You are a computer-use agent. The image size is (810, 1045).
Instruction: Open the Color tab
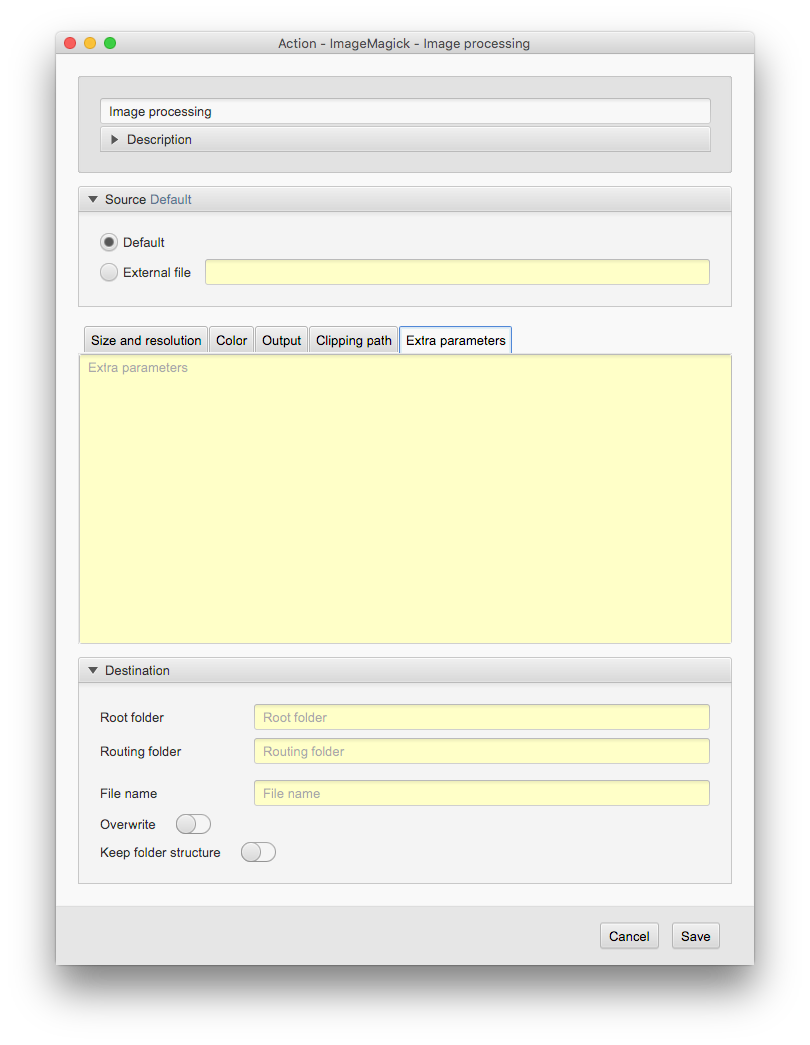(231, 340)
